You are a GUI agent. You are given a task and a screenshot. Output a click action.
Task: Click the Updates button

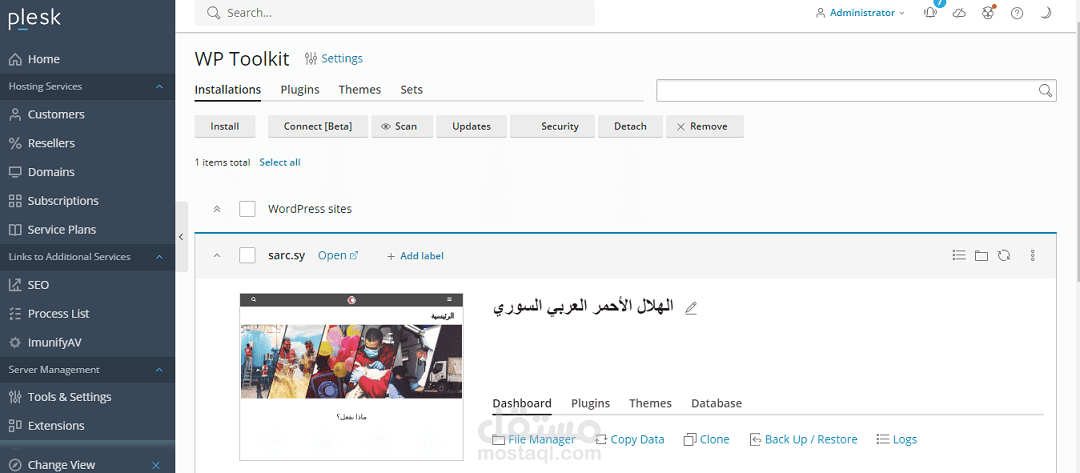click(472, 127)
